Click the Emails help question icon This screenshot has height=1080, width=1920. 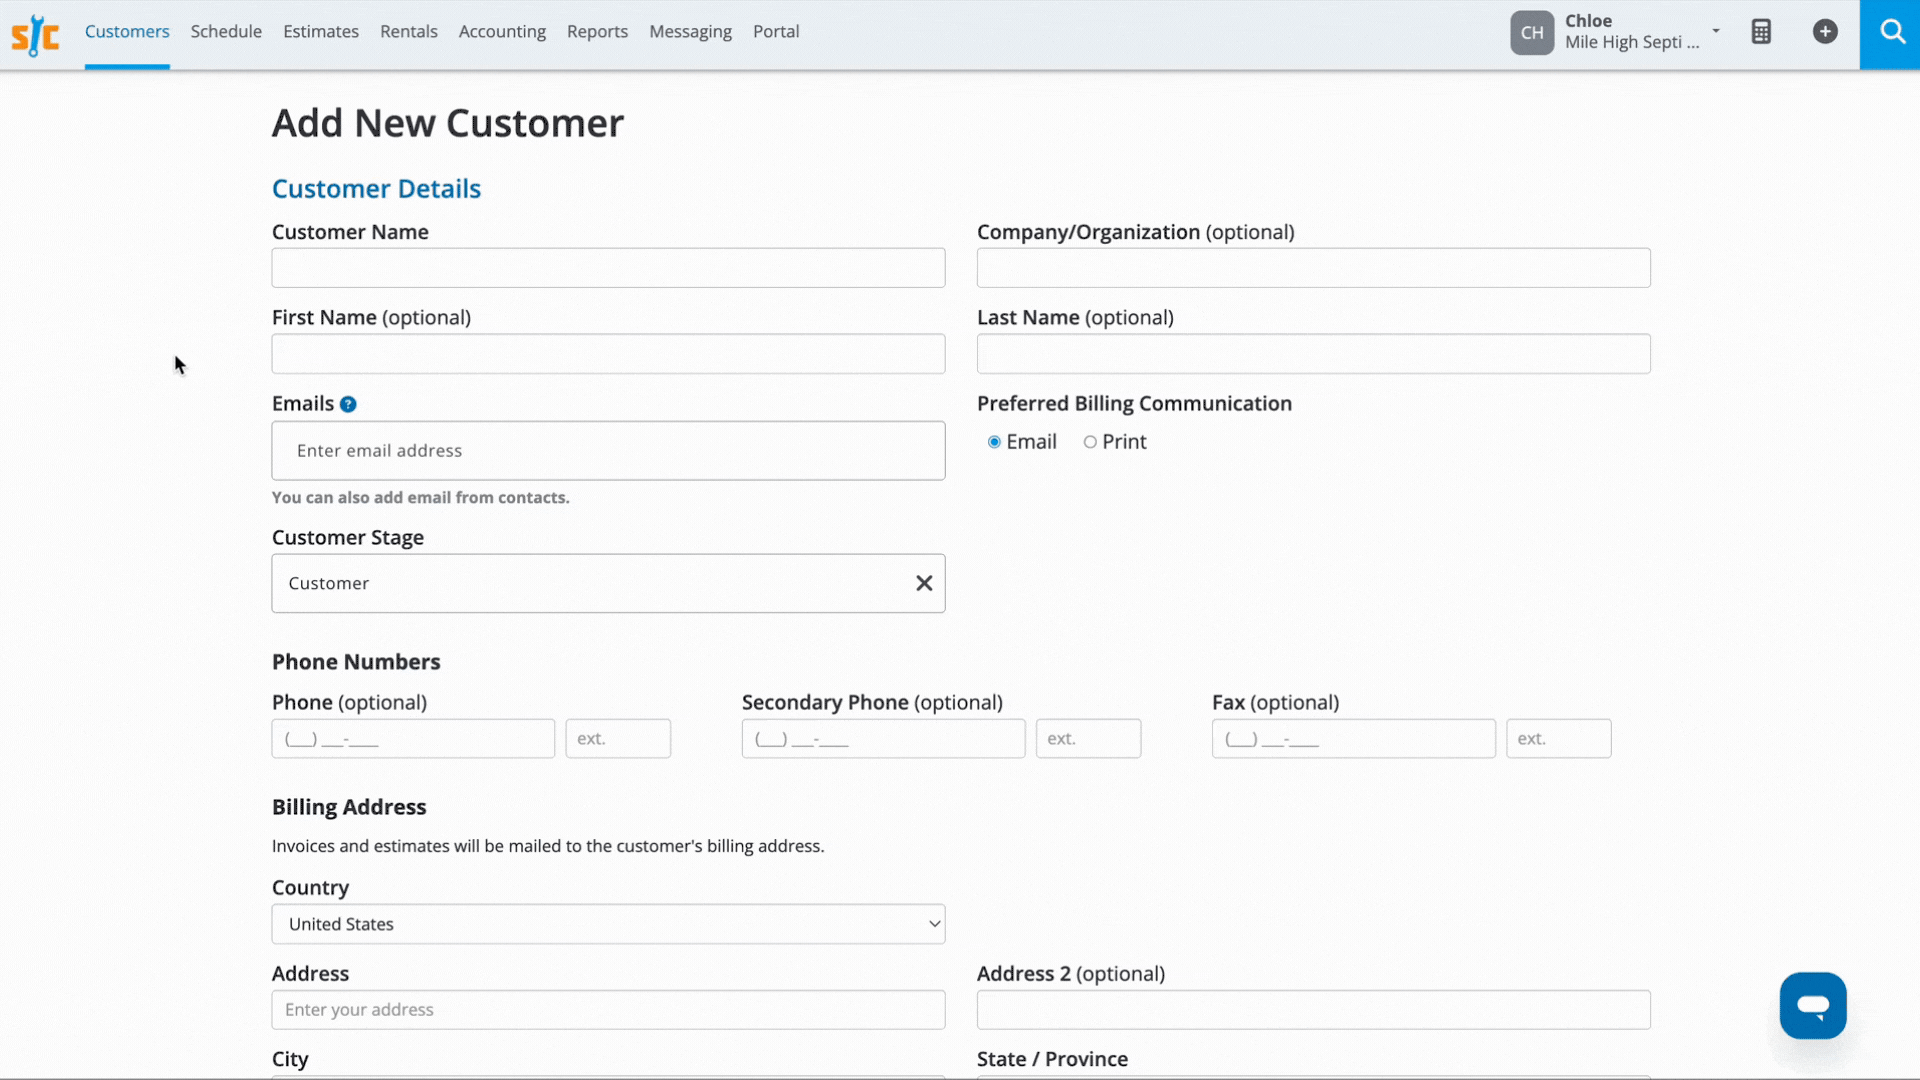tap(348, 404)
